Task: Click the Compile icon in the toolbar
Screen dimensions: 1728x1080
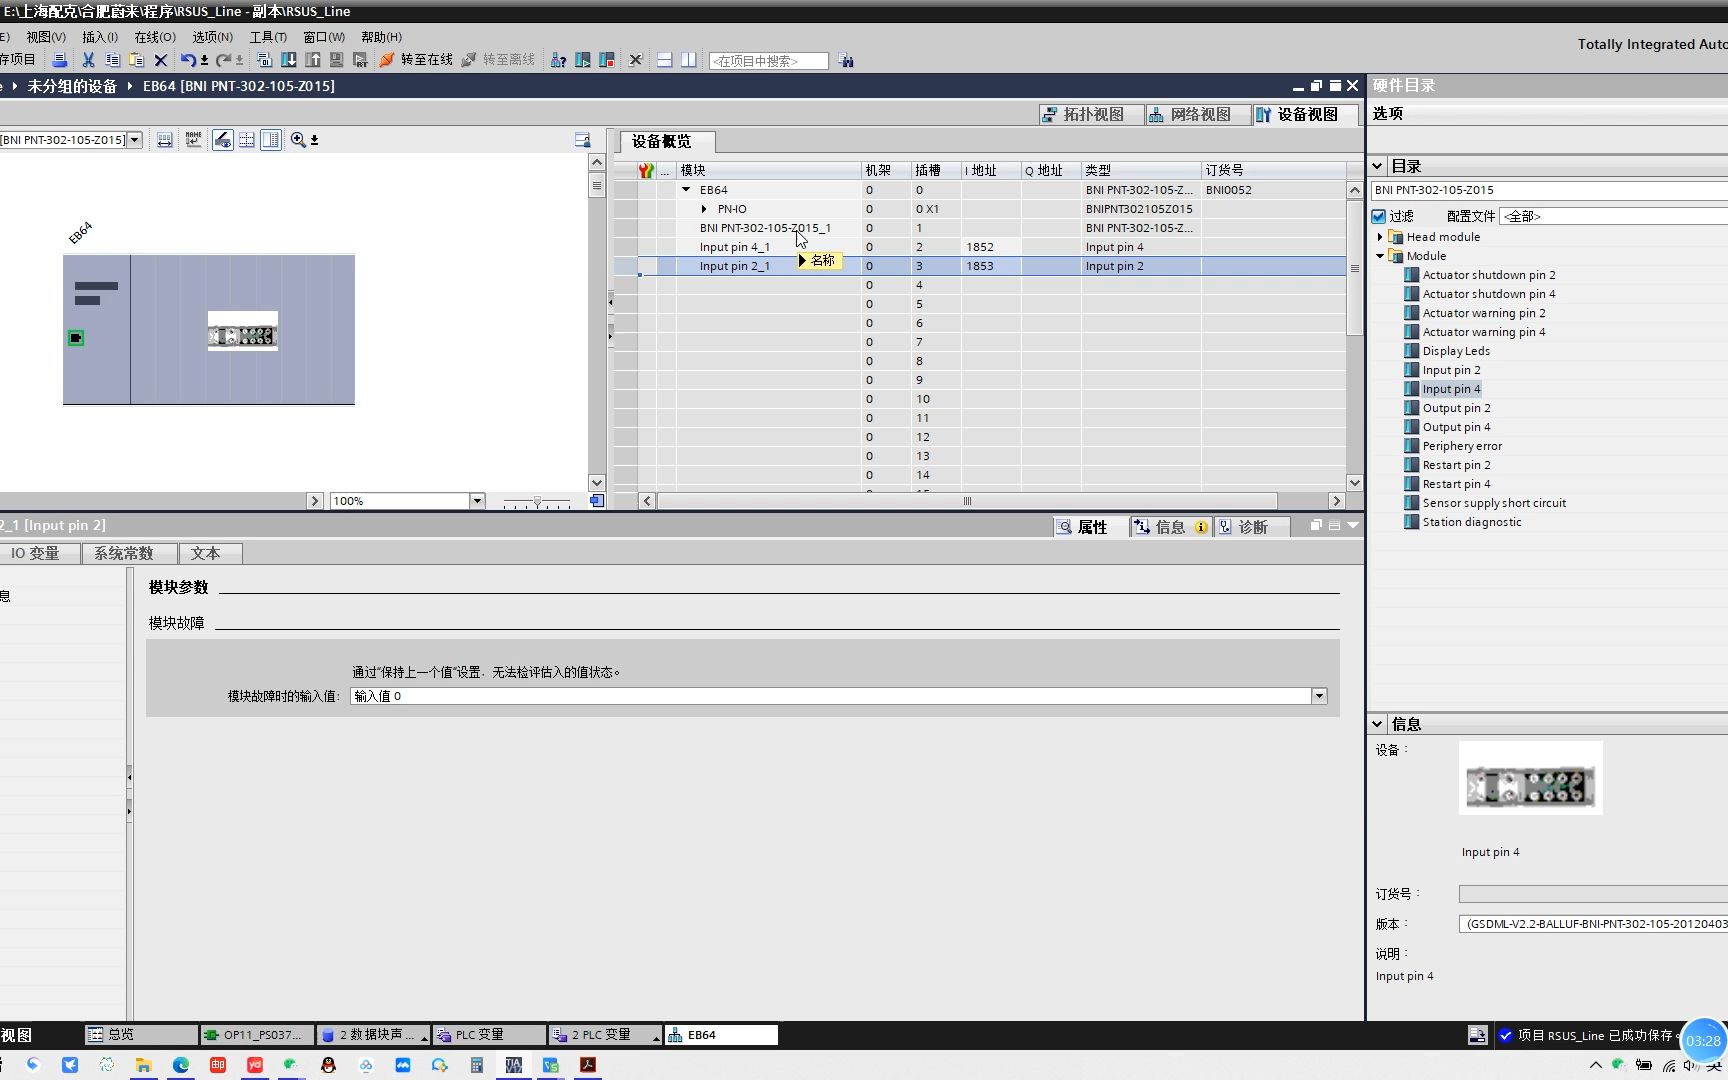Action: point(264,60)
